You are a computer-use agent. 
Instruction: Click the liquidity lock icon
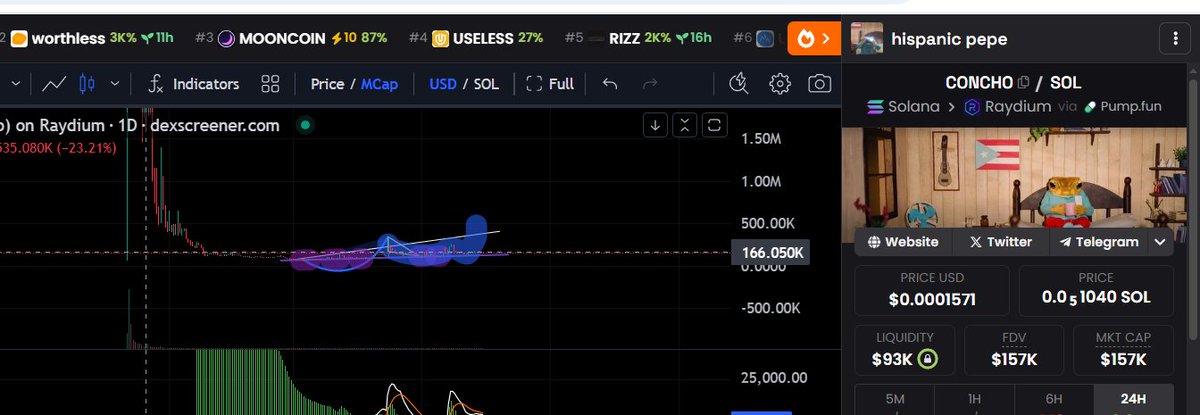pos(929,358)
